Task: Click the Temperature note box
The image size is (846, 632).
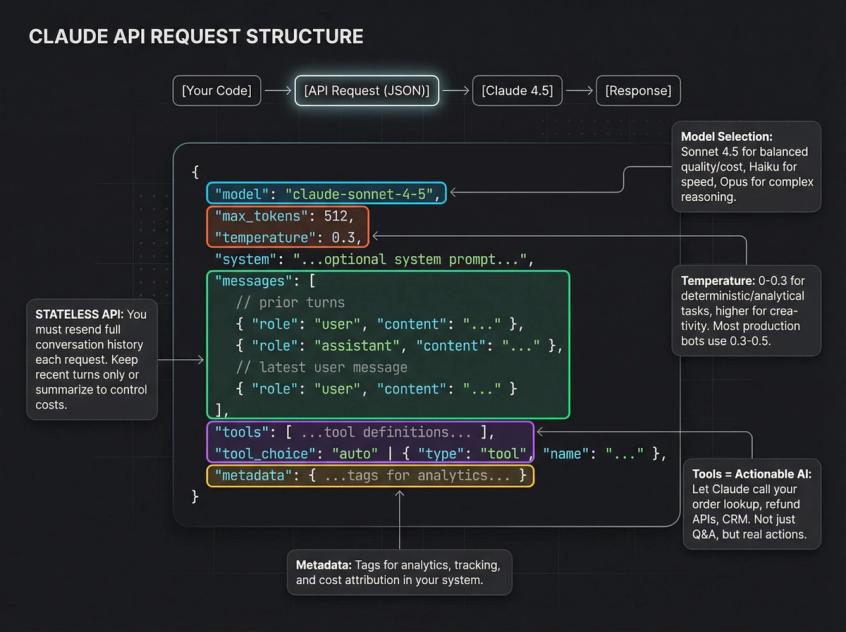Action: click(x=747, y=310)
